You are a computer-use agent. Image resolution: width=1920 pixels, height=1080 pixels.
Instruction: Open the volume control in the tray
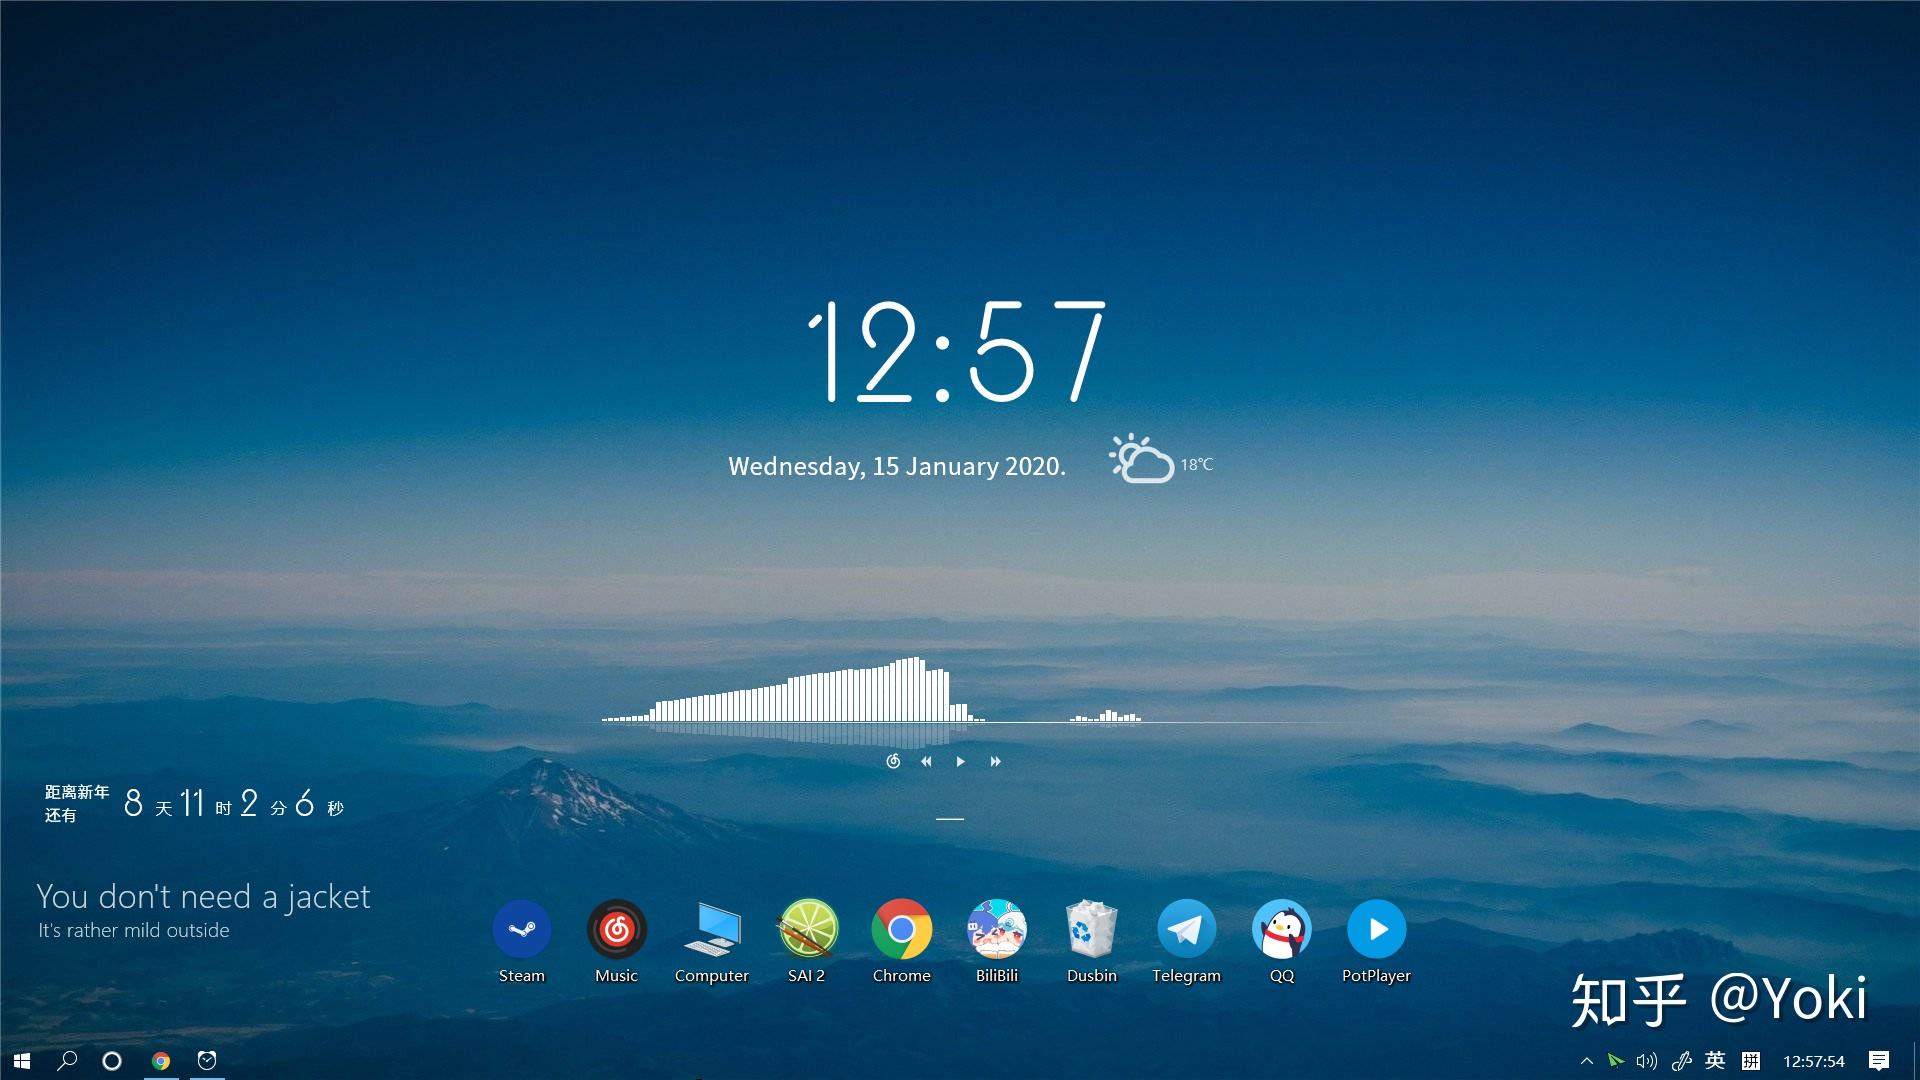point(1646,1061)
